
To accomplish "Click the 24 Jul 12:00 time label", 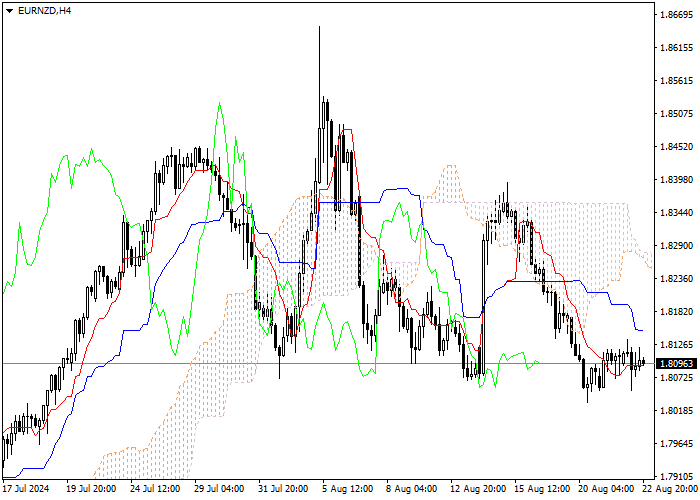I will coord(155,488).
